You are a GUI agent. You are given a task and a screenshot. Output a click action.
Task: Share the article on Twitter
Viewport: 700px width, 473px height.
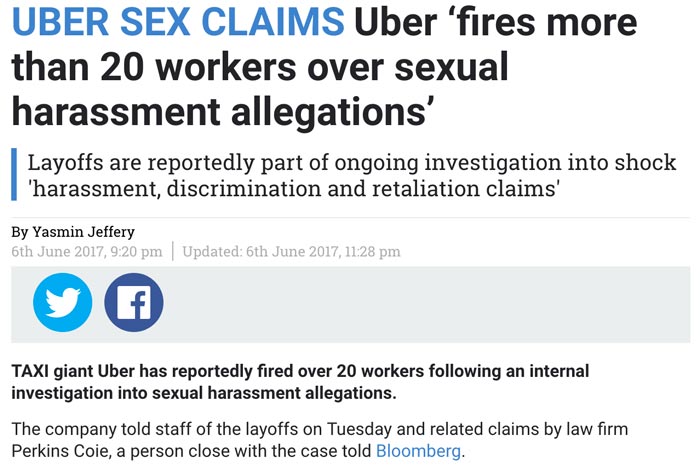63,302
